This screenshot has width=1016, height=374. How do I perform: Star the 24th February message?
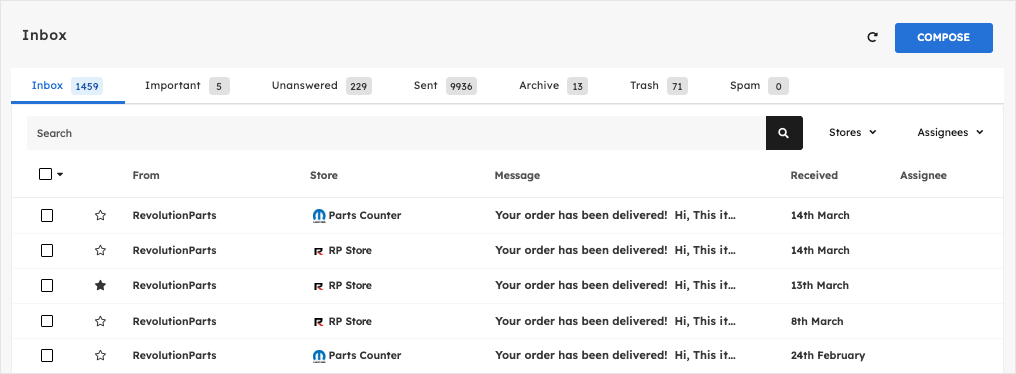[100, 355]
